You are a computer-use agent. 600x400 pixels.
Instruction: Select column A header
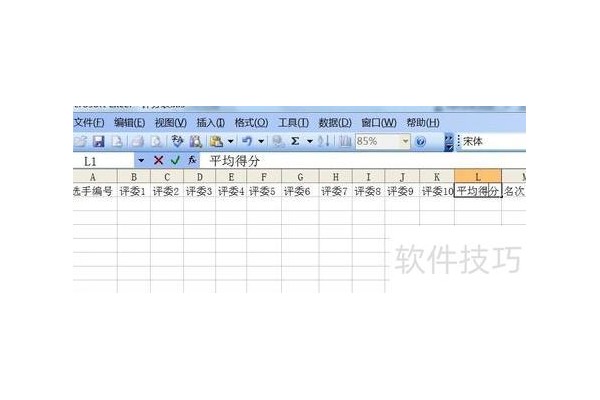(x=93, y=177)
